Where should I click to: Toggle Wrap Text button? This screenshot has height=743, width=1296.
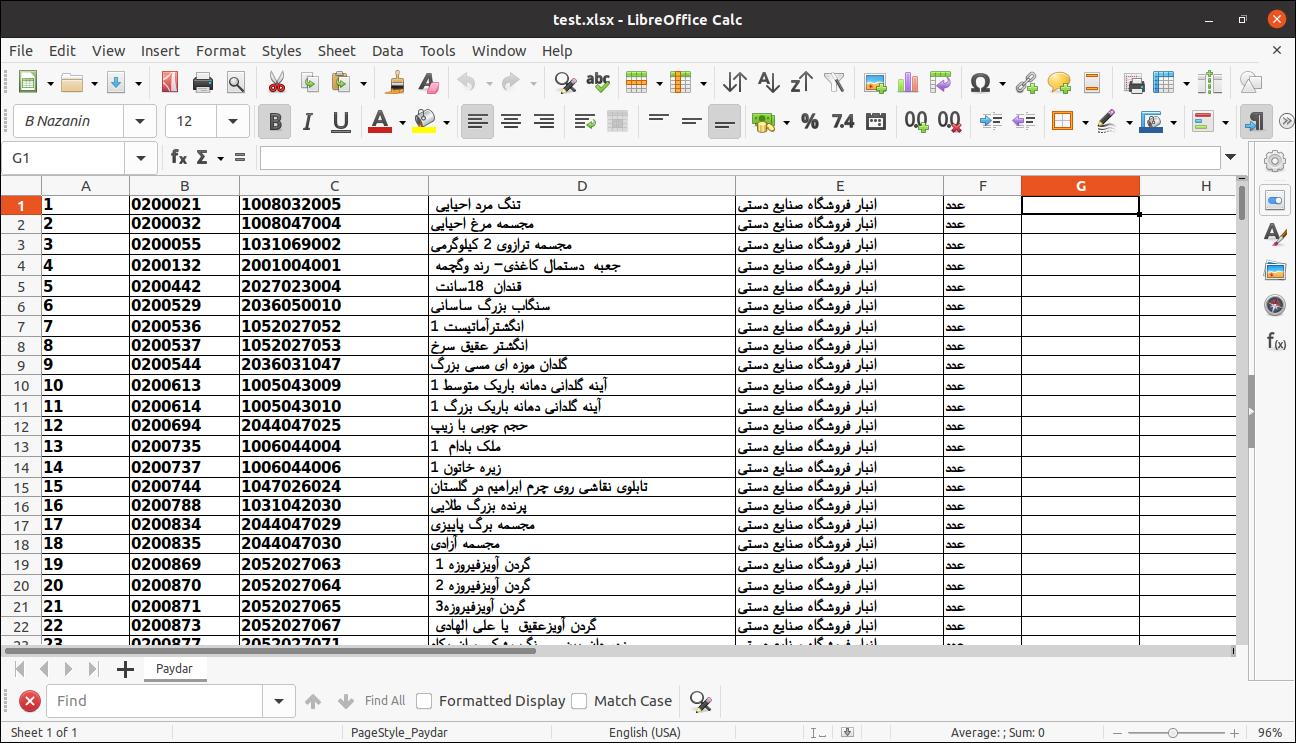coord(585,121)
